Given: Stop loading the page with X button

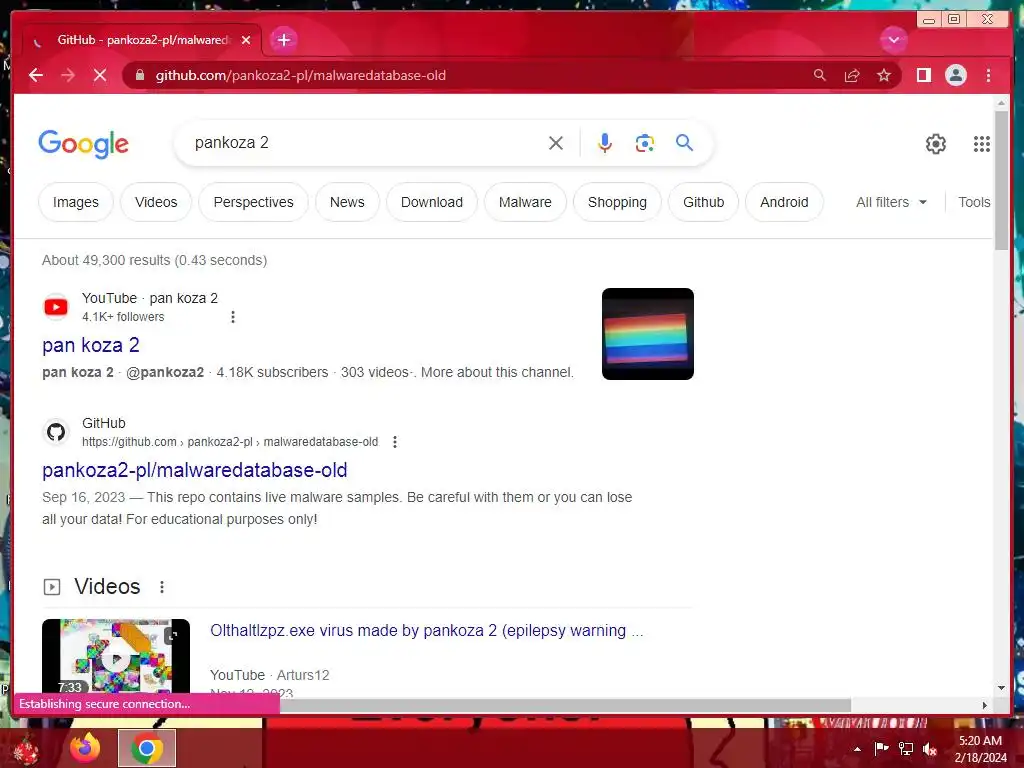Looking at the screenshot, I should 99,75.
